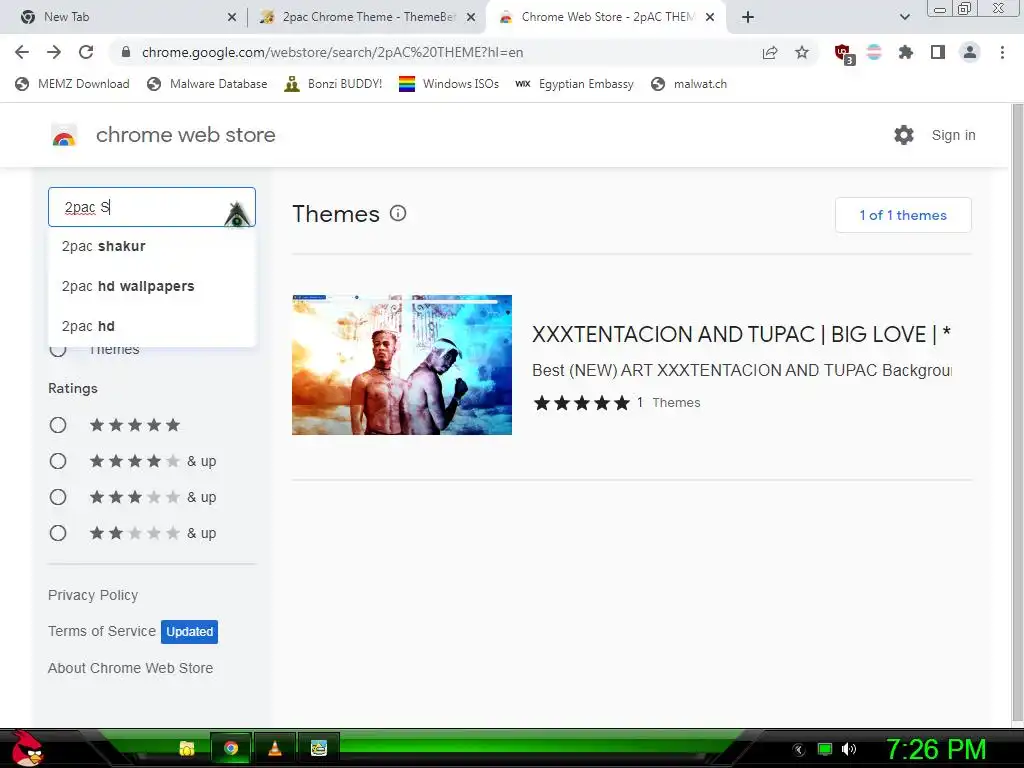Launch VLC cone in taskbar
Screen dimensions: 1024x768
tap(275, 748)
